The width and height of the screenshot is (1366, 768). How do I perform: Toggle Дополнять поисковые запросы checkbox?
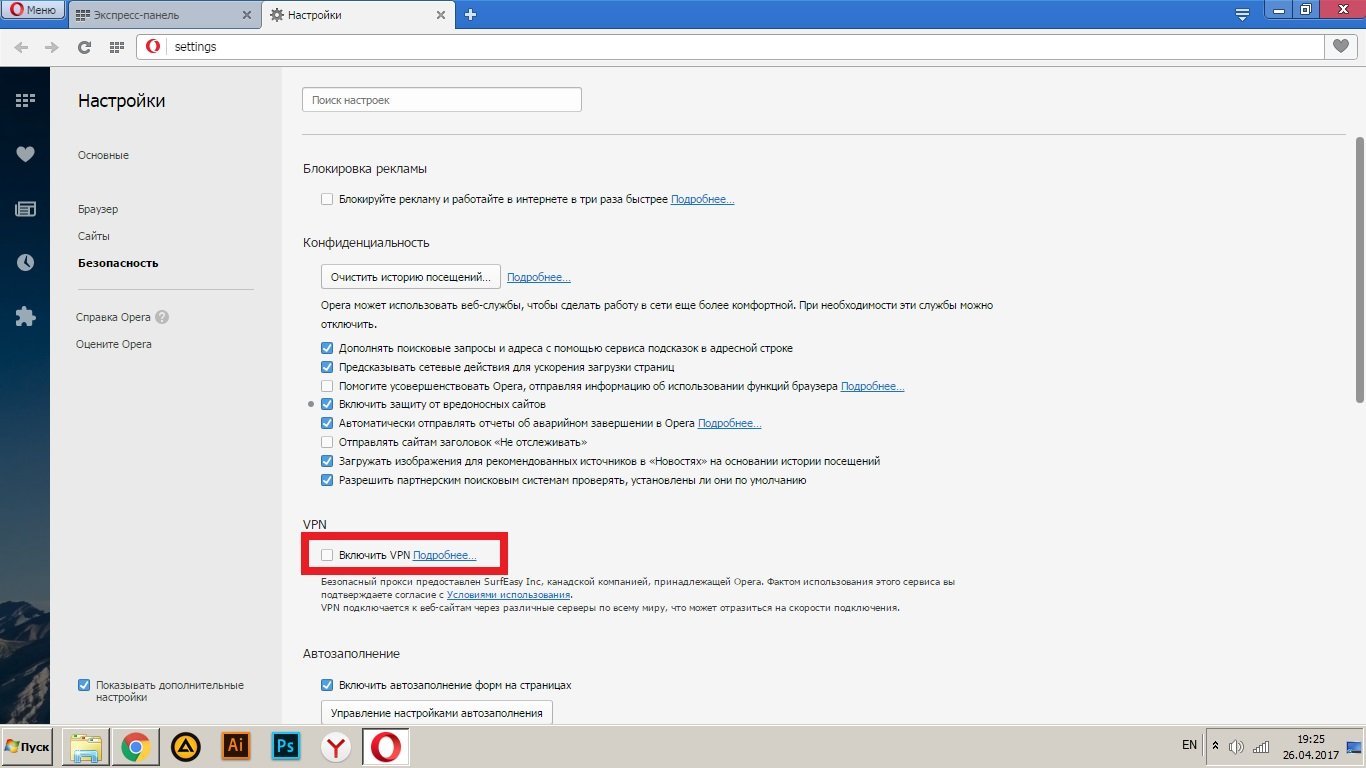(327, 348)
